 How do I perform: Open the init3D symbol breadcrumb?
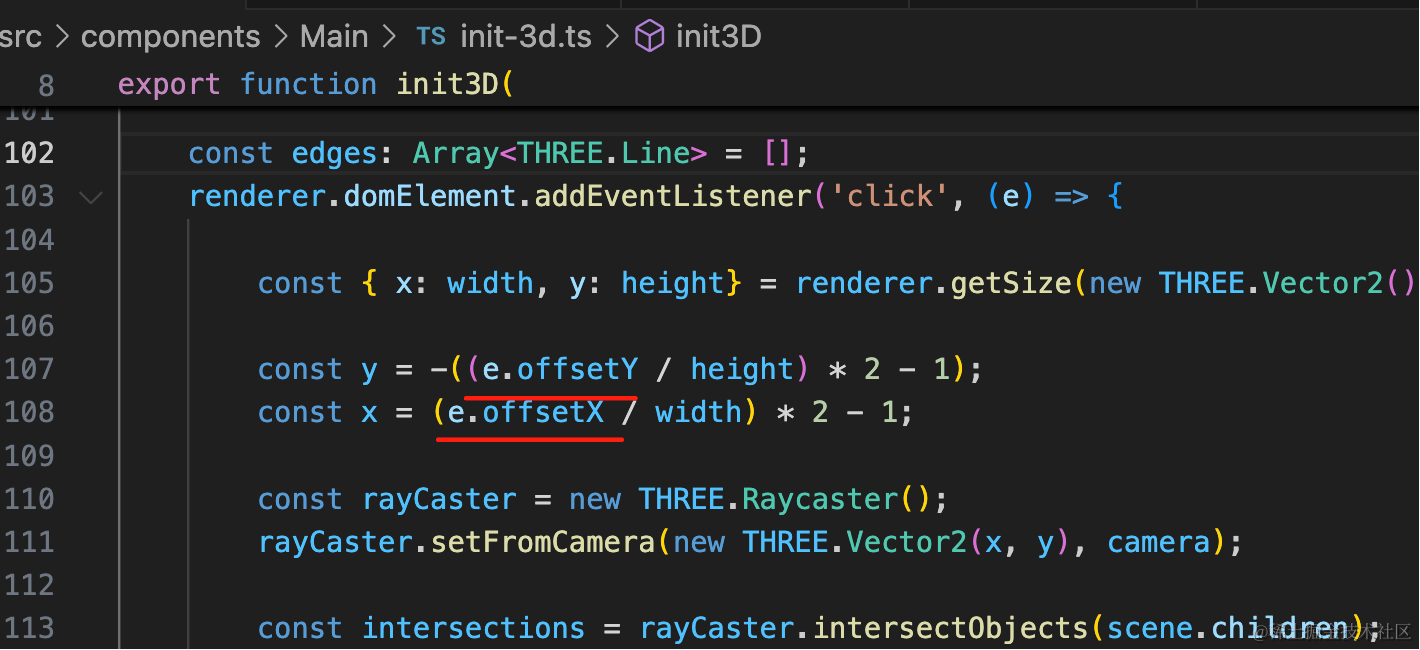719,37
